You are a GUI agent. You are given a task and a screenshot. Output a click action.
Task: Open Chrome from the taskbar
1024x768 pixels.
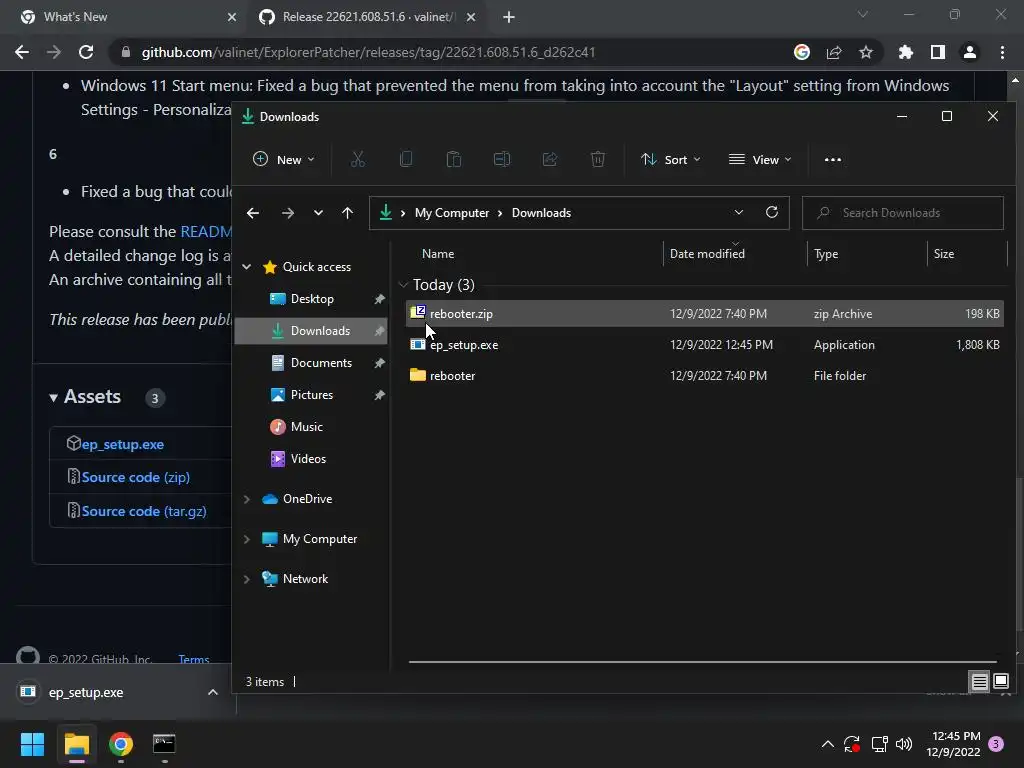121,744
